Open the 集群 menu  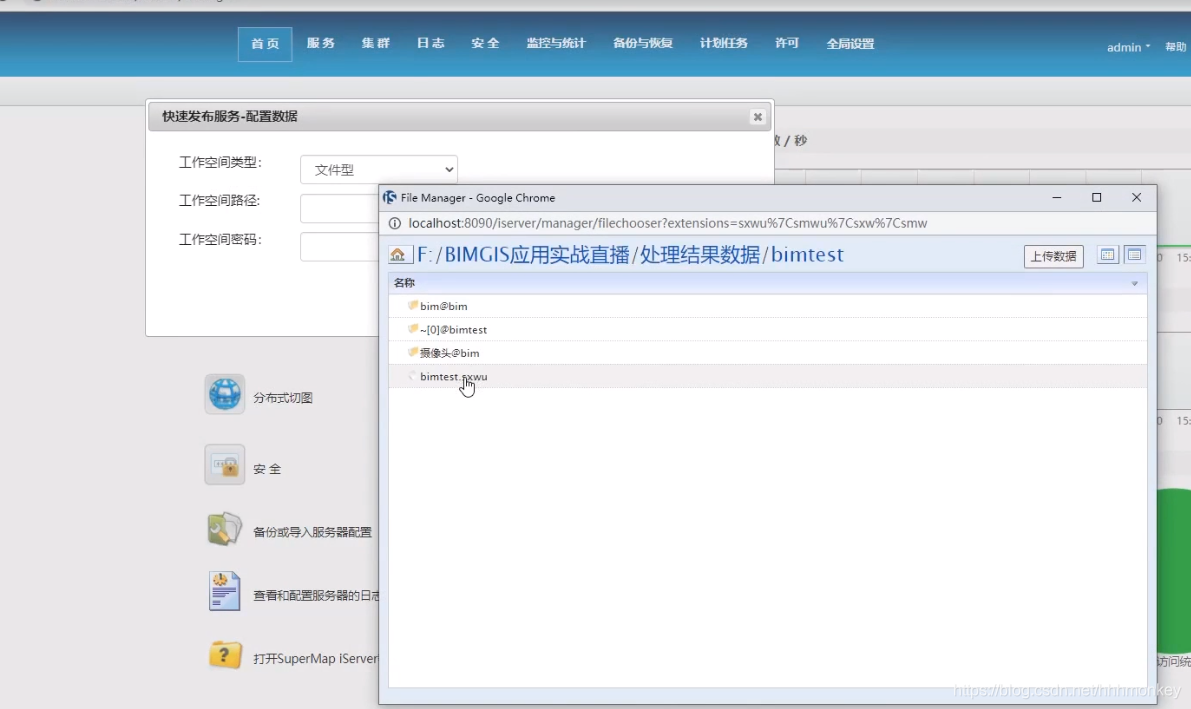(x=375, y=43)
